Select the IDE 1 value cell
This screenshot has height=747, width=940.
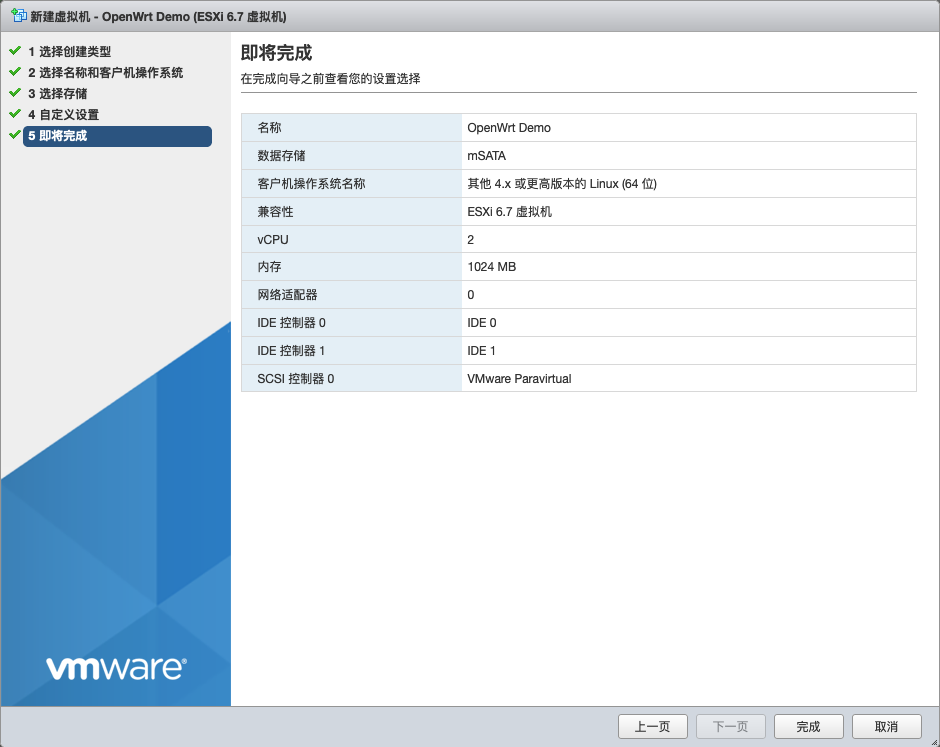click(689, 351)
